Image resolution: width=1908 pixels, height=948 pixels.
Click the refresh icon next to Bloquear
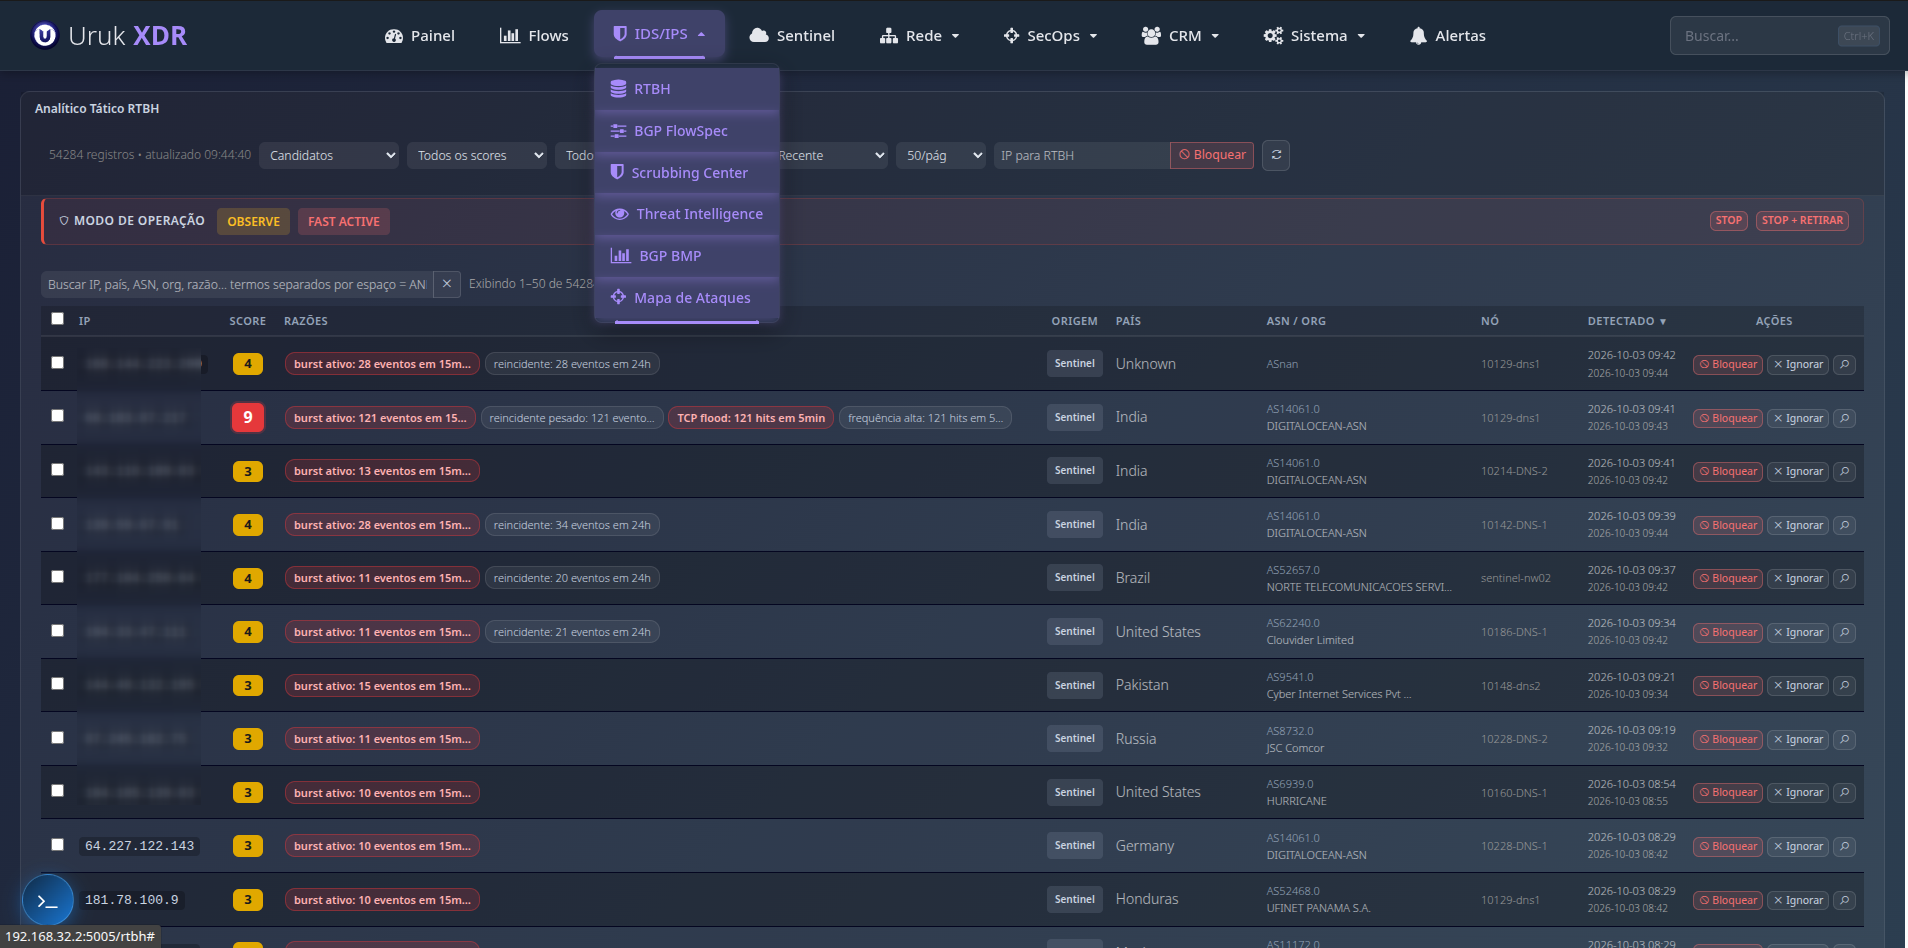tap(1276, 155)
